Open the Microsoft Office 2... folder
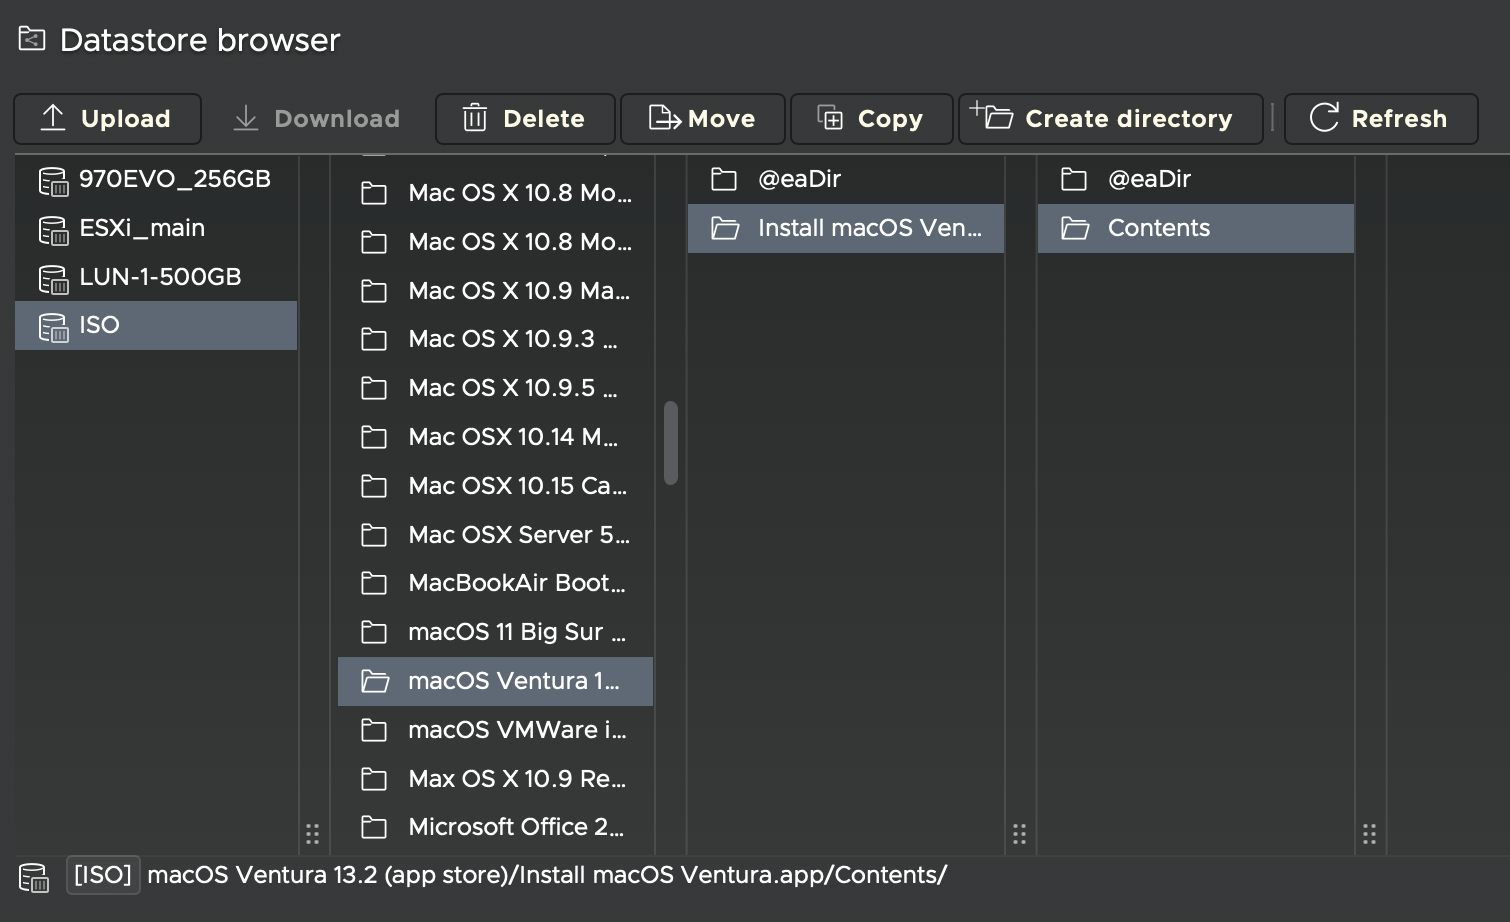This screenshot has height=922, width=1510. click(495, 827)
